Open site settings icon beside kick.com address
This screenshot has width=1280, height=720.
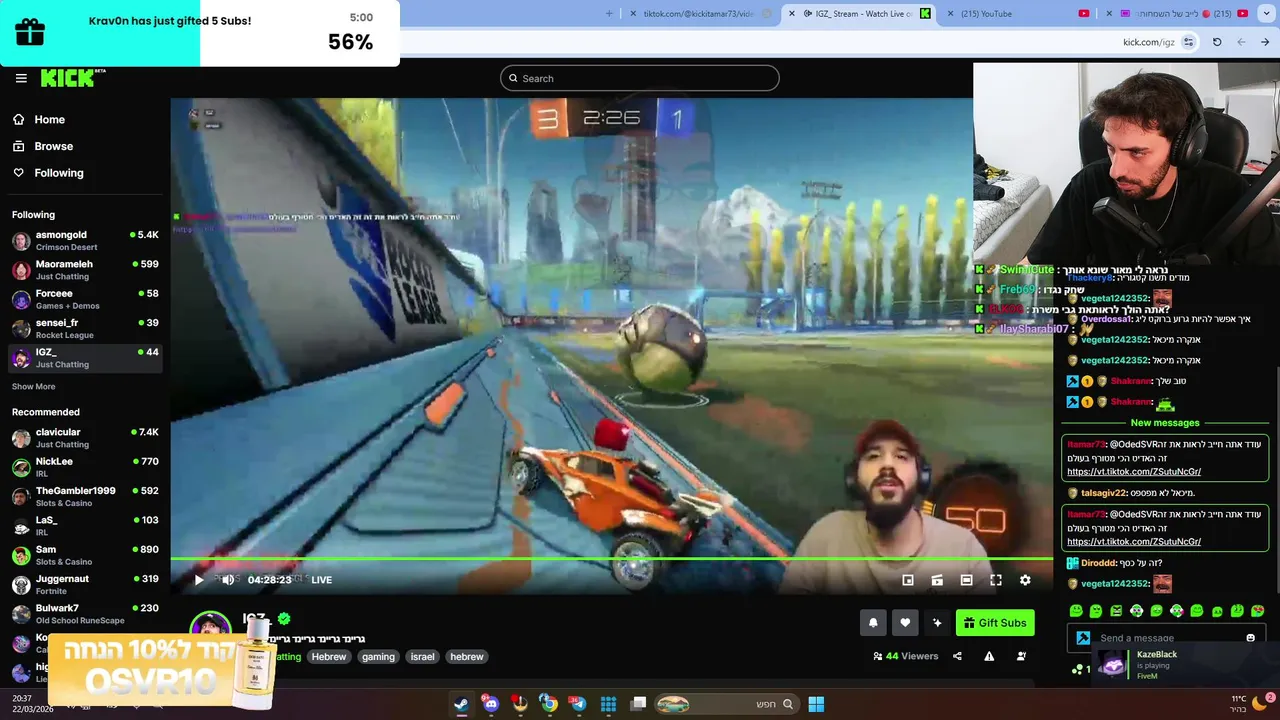tap(1188, 42)
